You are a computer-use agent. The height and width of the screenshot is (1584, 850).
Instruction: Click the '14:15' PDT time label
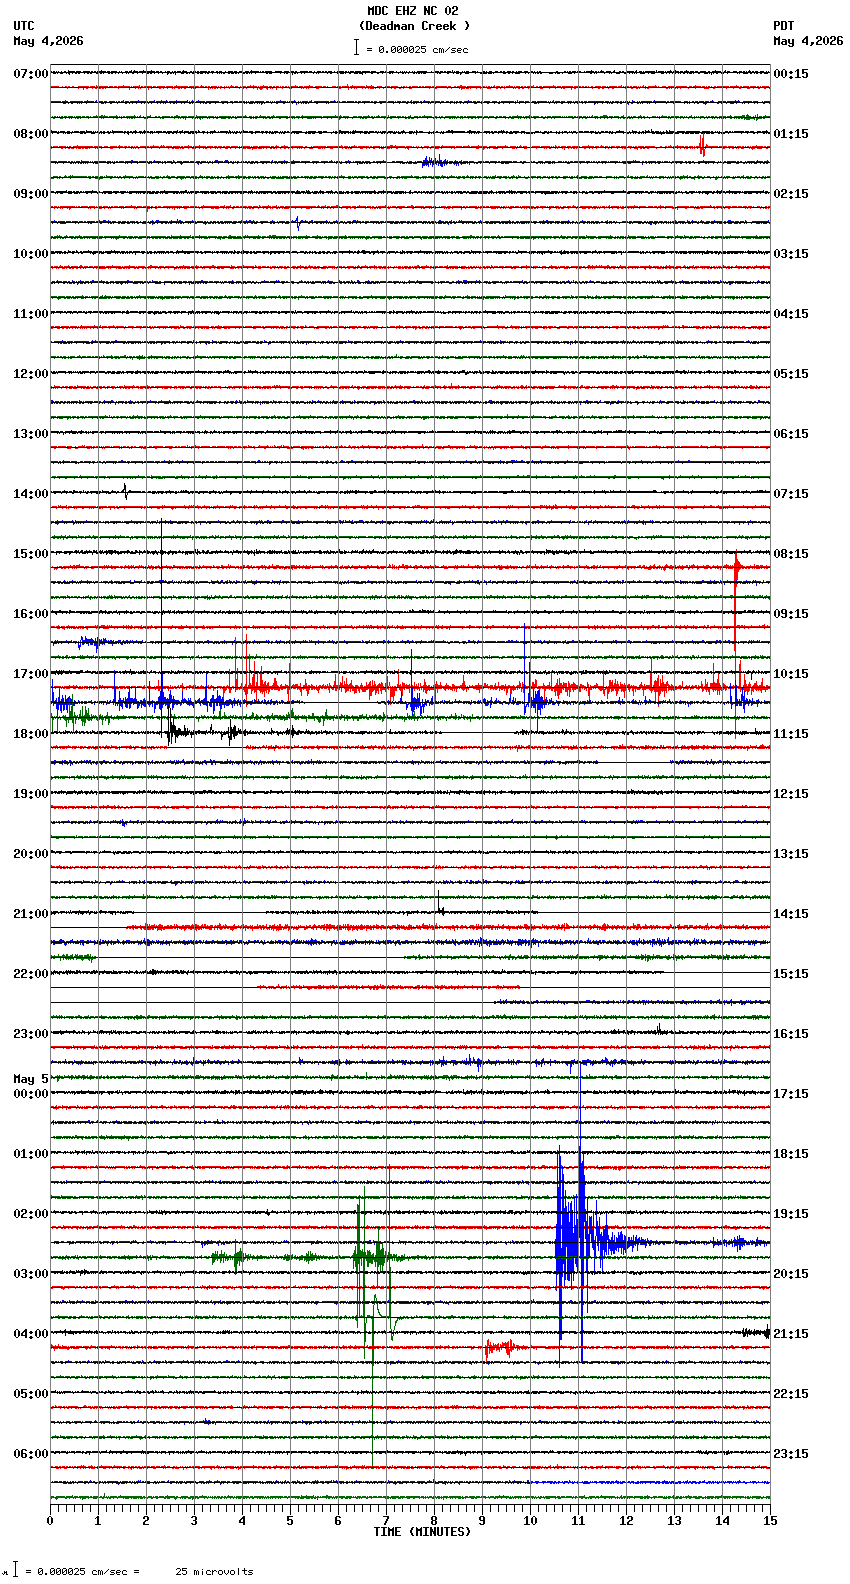(x=790, y=914)
